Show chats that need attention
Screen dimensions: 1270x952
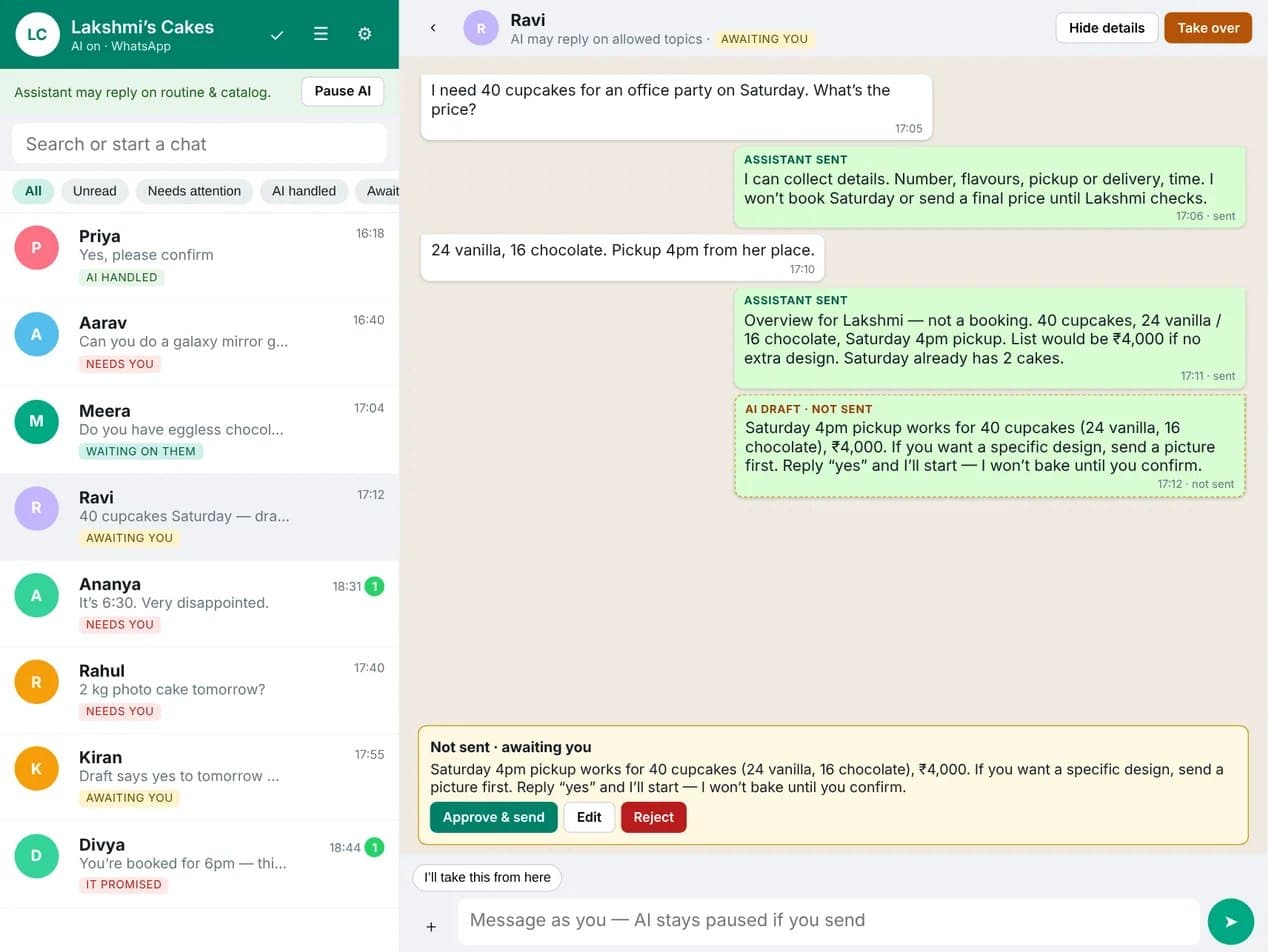click(x=194, y=191)
